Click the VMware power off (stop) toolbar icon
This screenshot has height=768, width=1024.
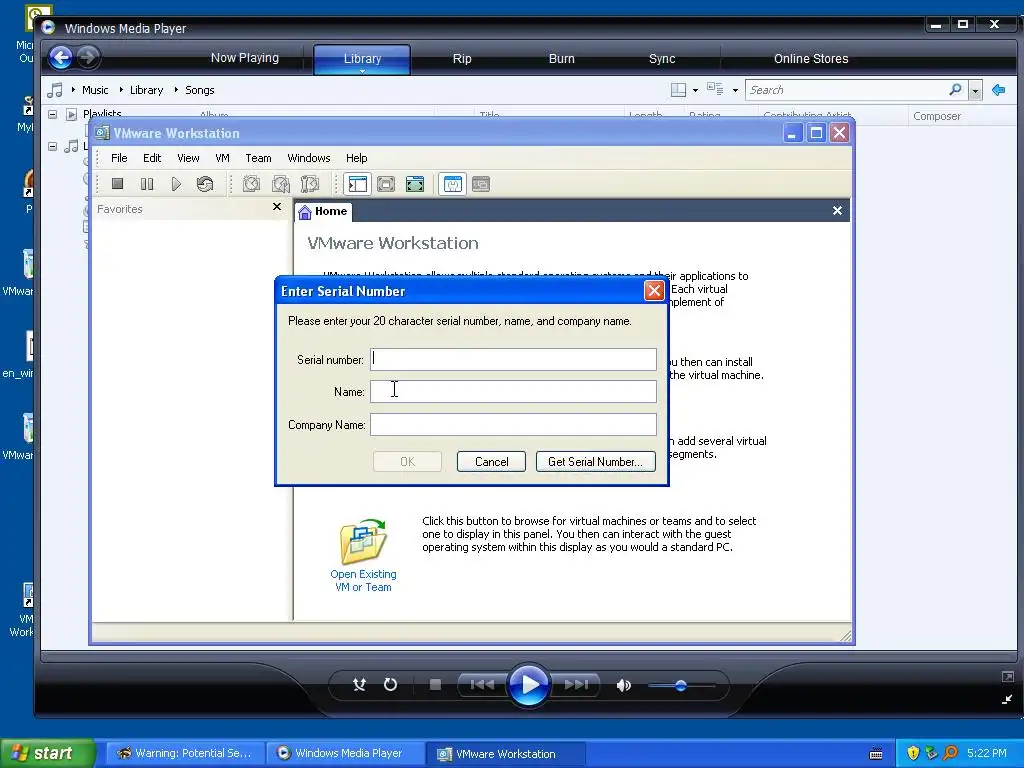(x=118, y=184)
